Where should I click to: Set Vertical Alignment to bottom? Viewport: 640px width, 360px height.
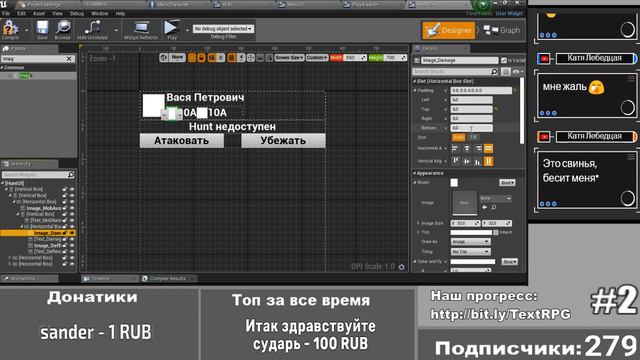coord(478,161)
